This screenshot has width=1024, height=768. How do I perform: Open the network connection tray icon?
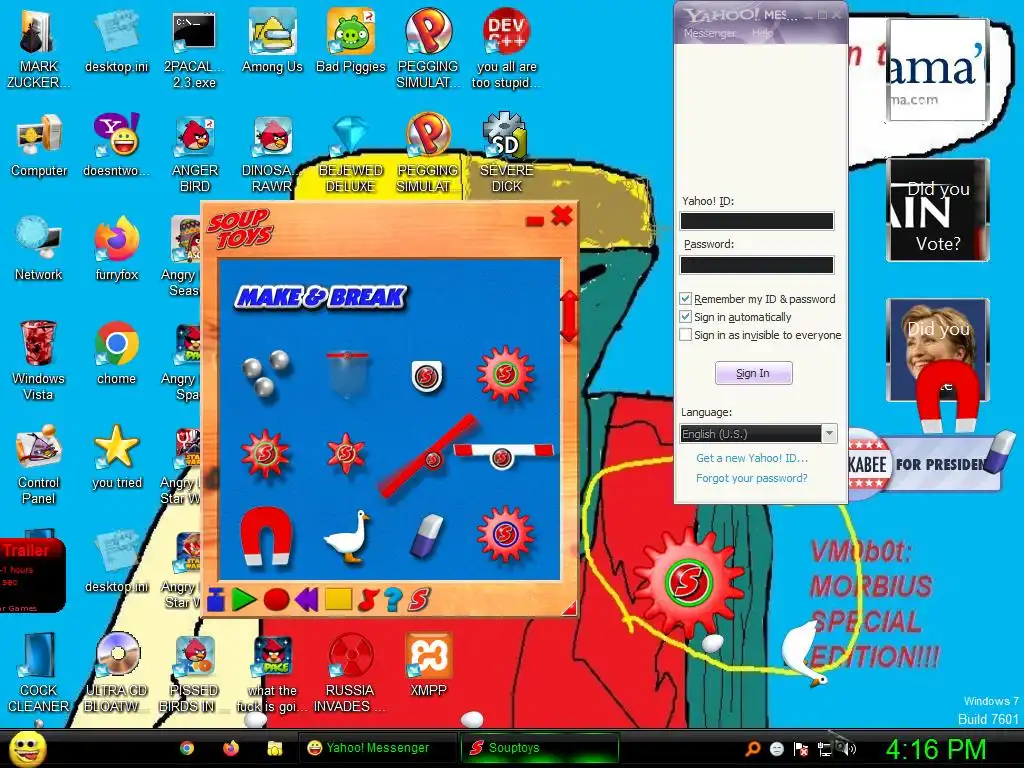(824, 749)
